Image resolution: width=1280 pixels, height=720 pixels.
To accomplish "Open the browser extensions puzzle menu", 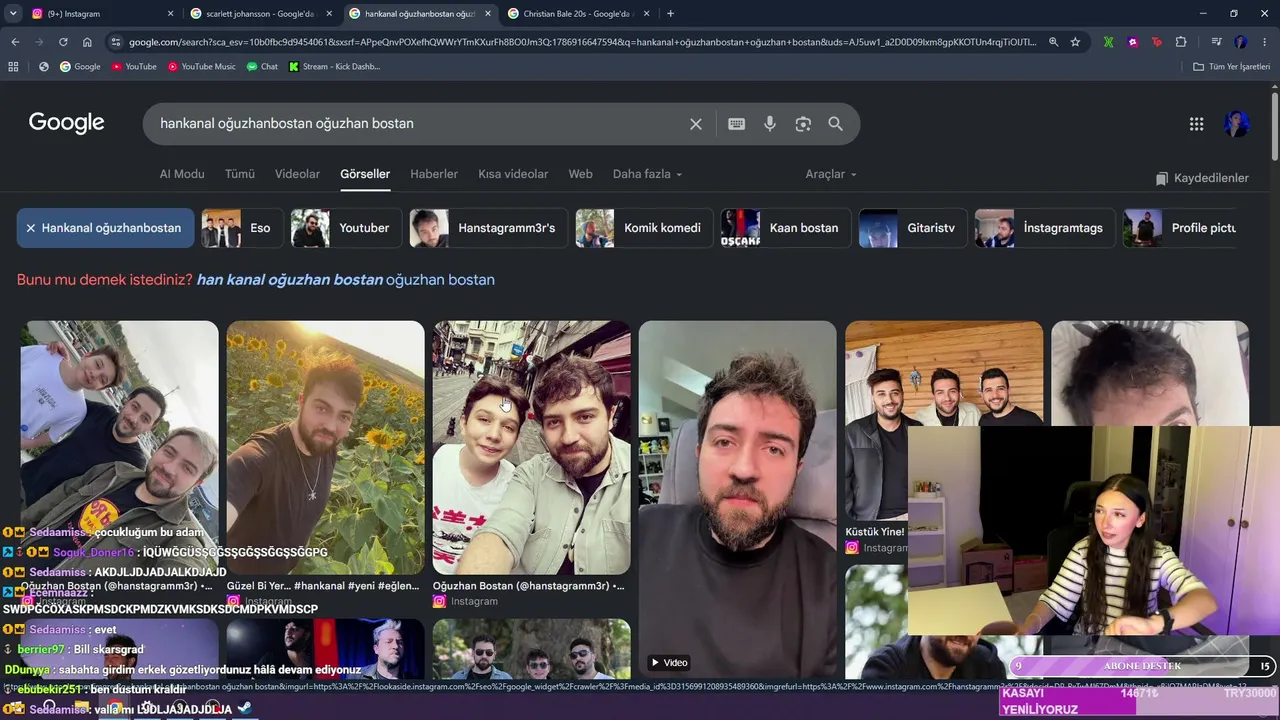I will pyautogui.click(x=1181, y=42).
